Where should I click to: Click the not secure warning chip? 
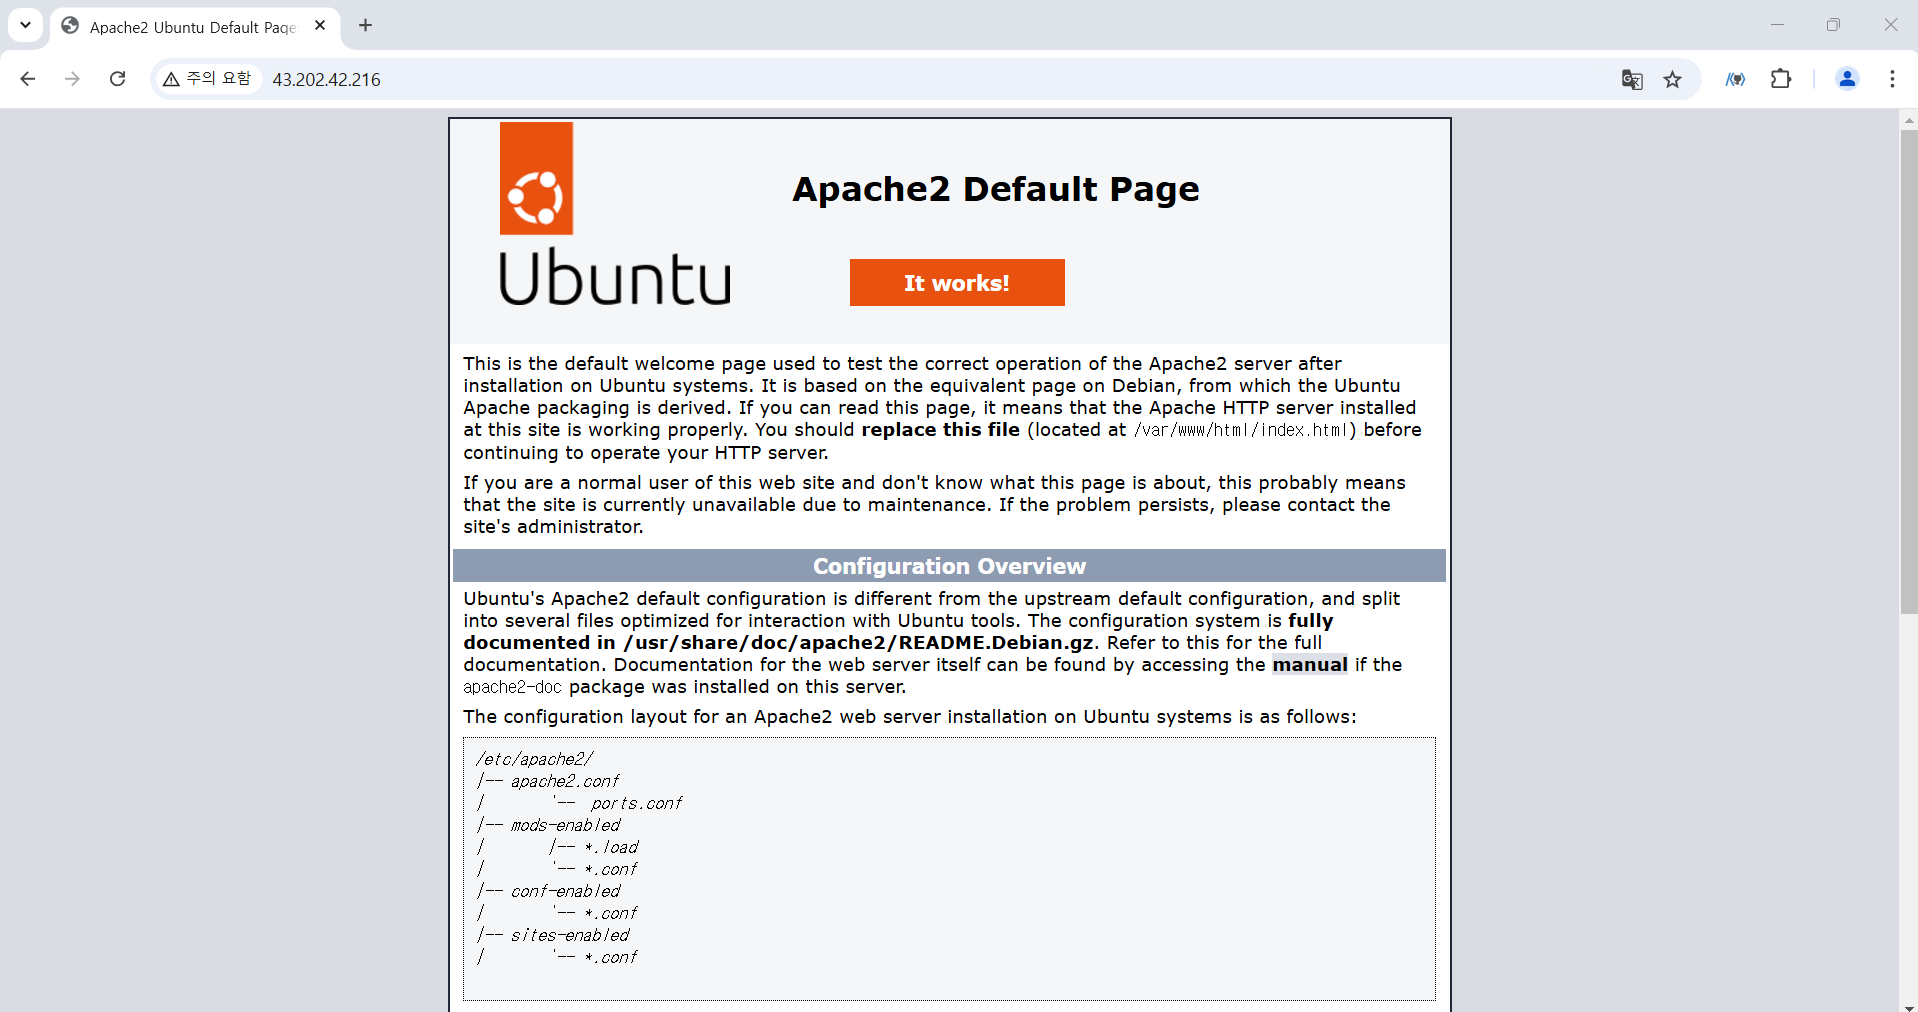click(207, 79)
